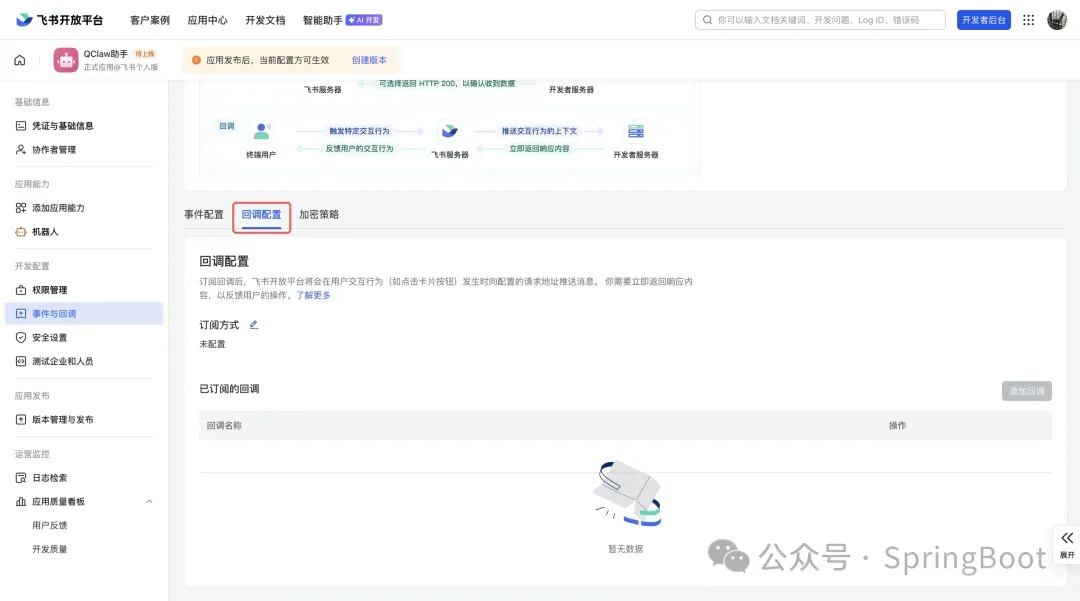Click the 了解更多 link

point(313,296)
